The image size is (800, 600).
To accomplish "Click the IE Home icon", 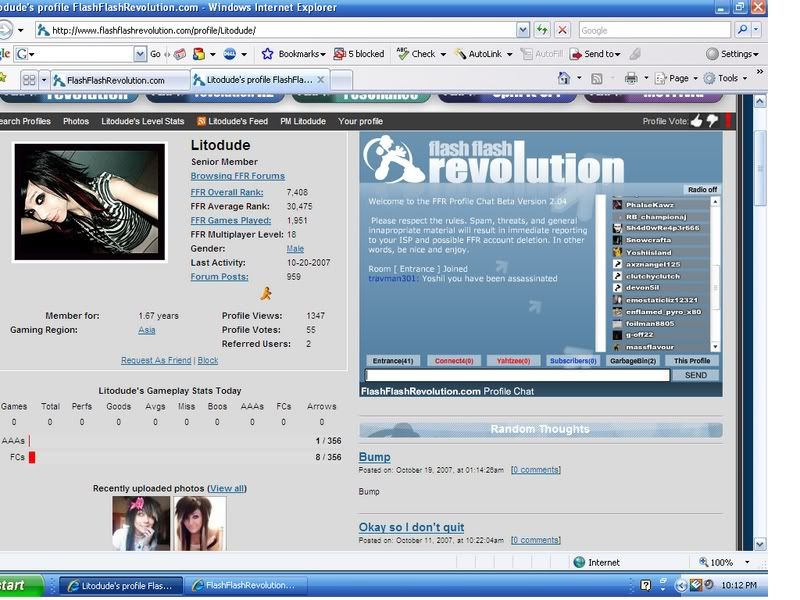I will [564, 78].
